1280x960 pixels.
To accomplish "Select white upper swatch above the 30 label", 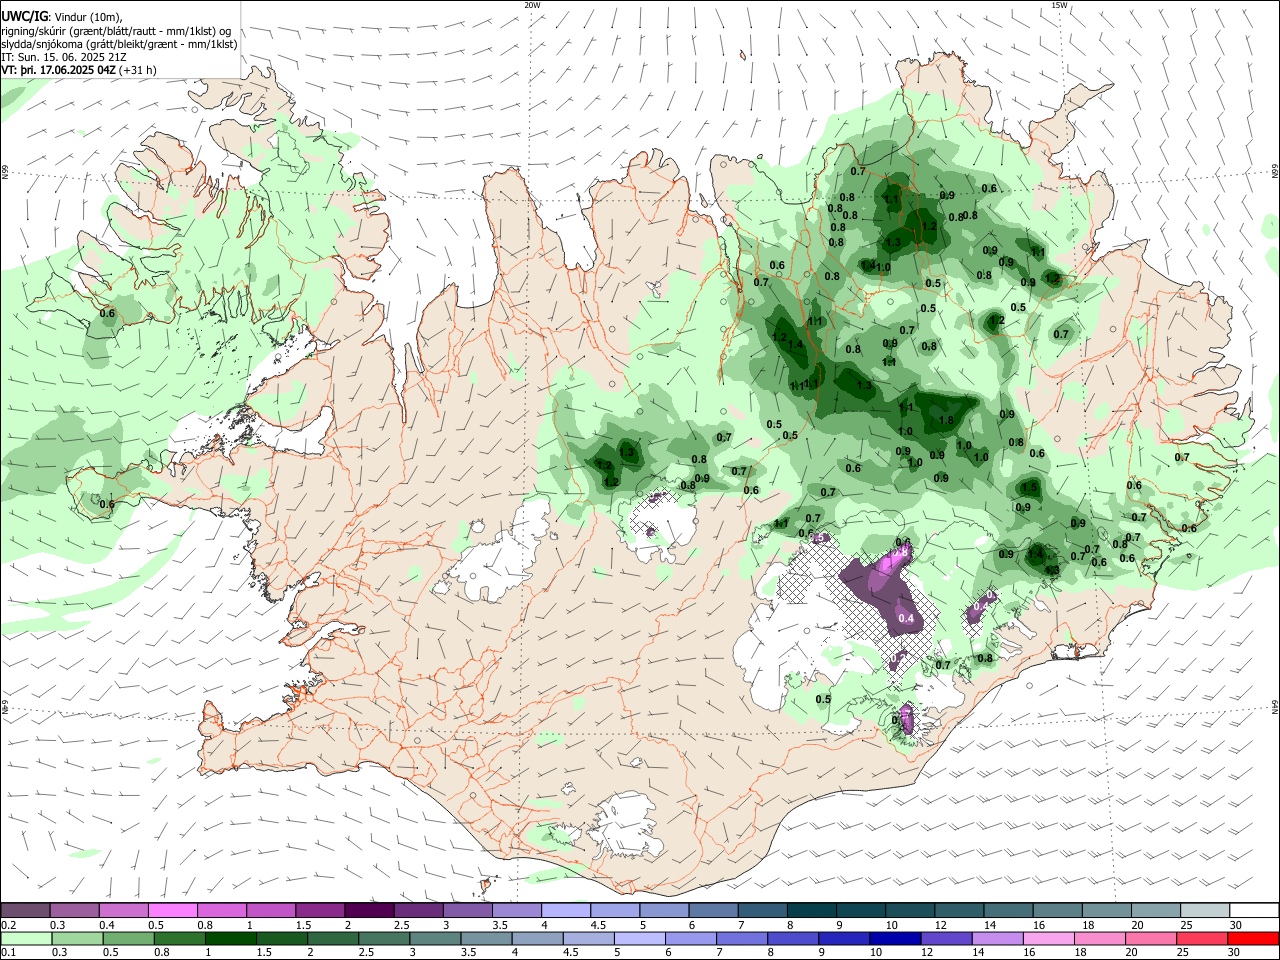I will tap(1255, 911).
